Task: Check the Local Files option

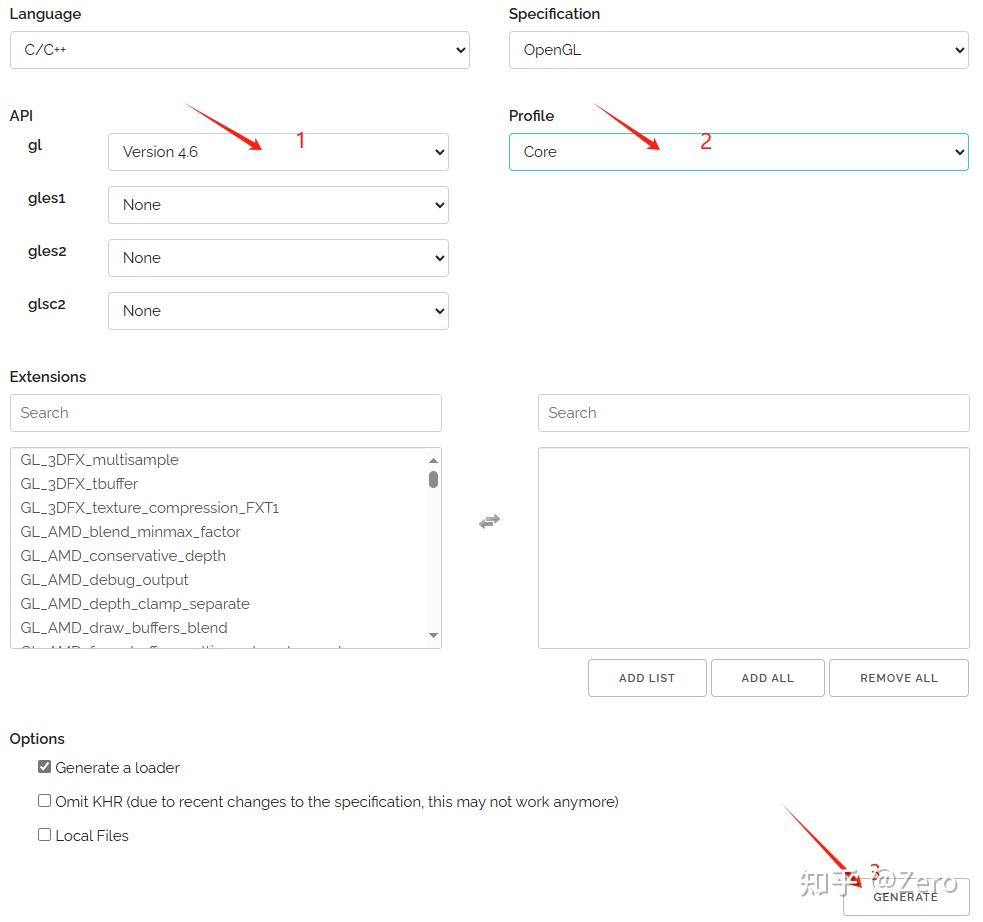Action: click(45, 835)
